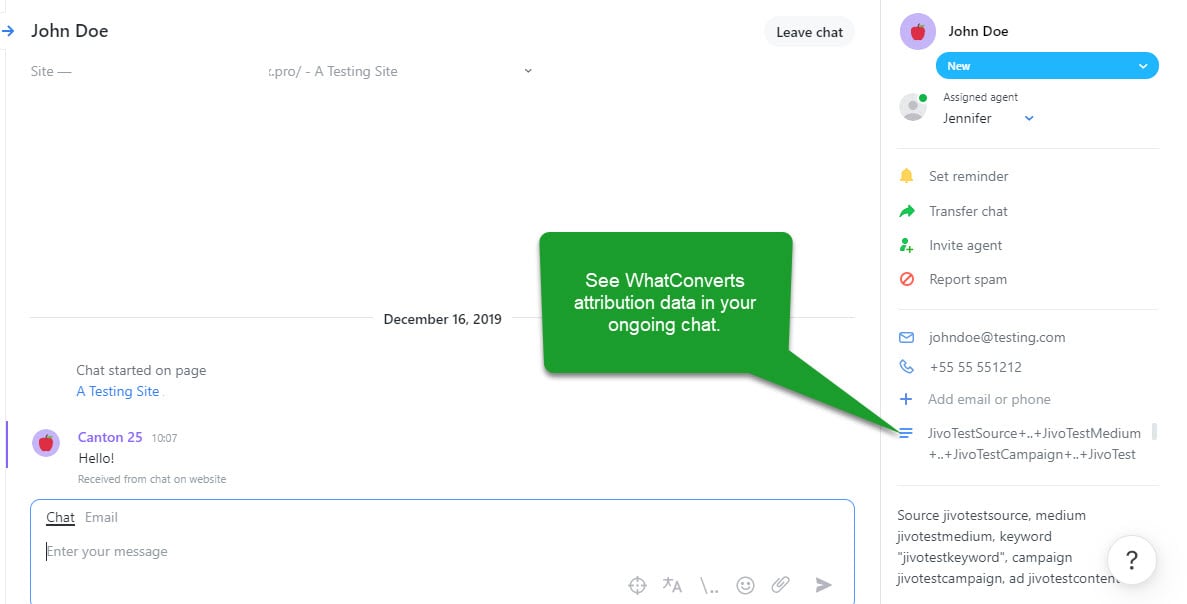The image size is (1187, 604).
Task: Click the Set reminder bell icon
Action: 906,176
